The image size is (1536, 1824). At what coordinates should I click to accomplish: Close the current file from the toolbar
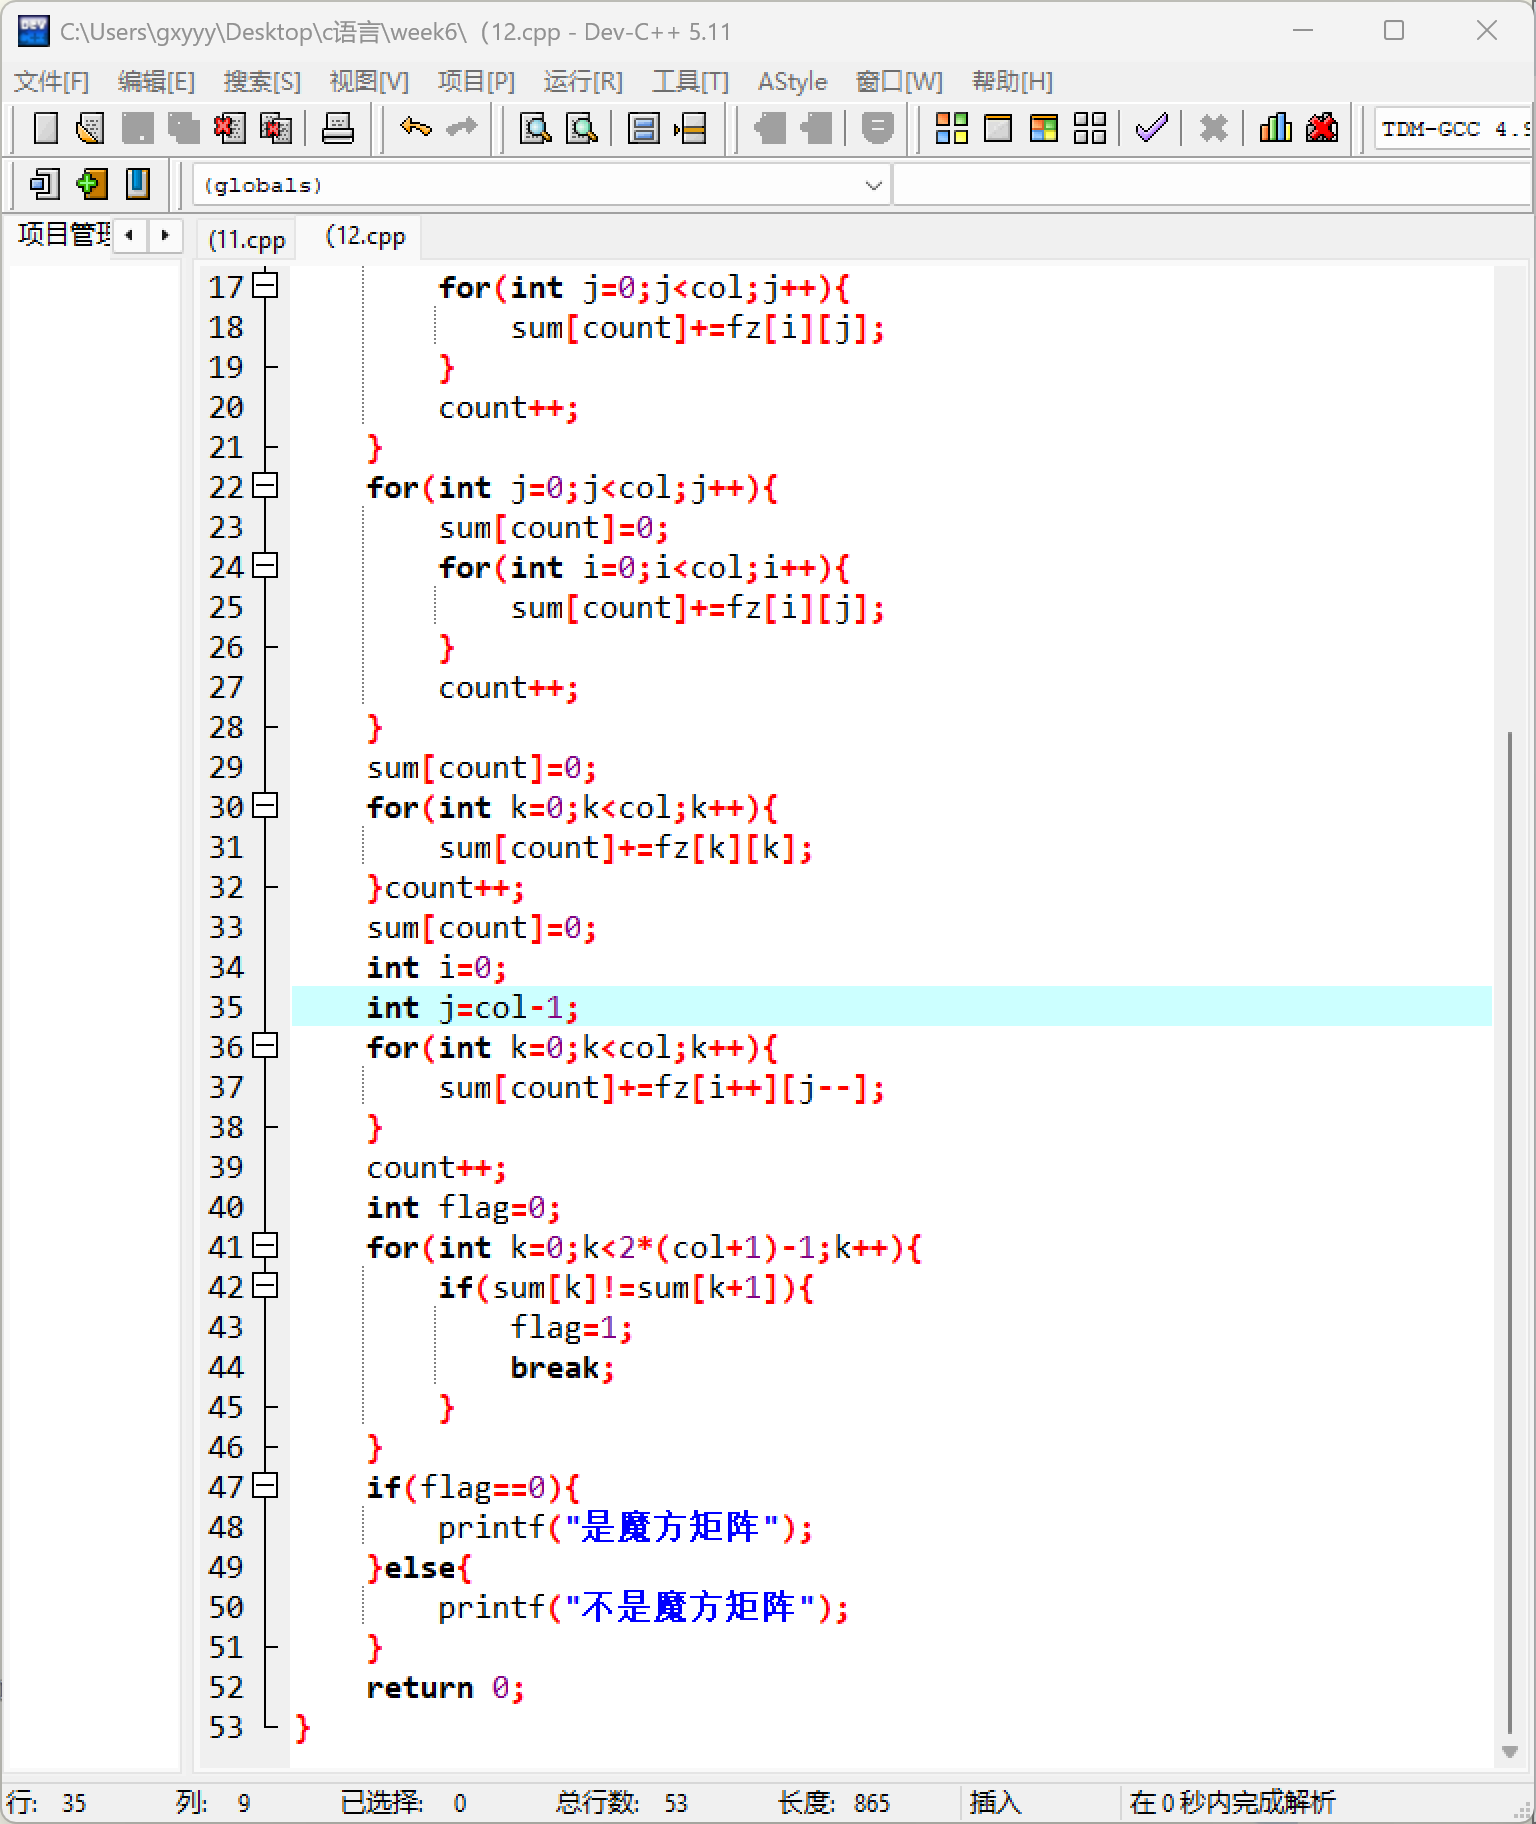click(229, 128)
